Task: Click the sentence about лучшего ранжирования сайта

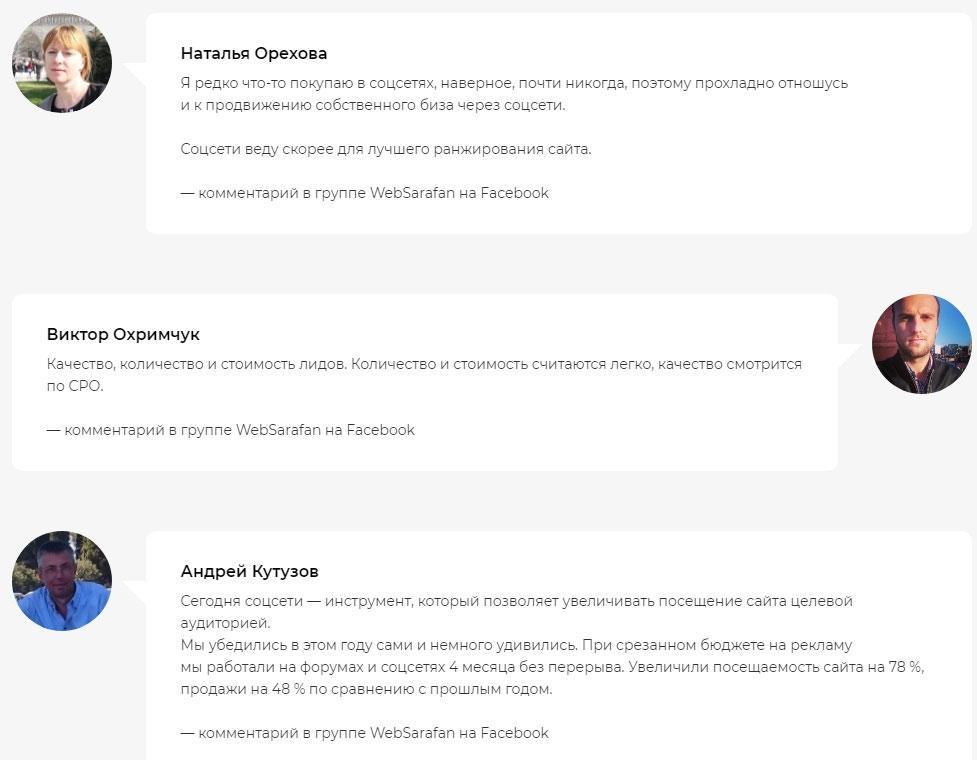Action: (386, 149)
